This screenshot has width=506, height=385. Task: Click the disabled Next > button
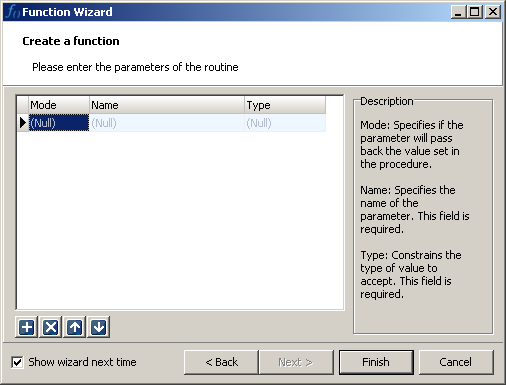pyautogui.click(x=296, y=362)
